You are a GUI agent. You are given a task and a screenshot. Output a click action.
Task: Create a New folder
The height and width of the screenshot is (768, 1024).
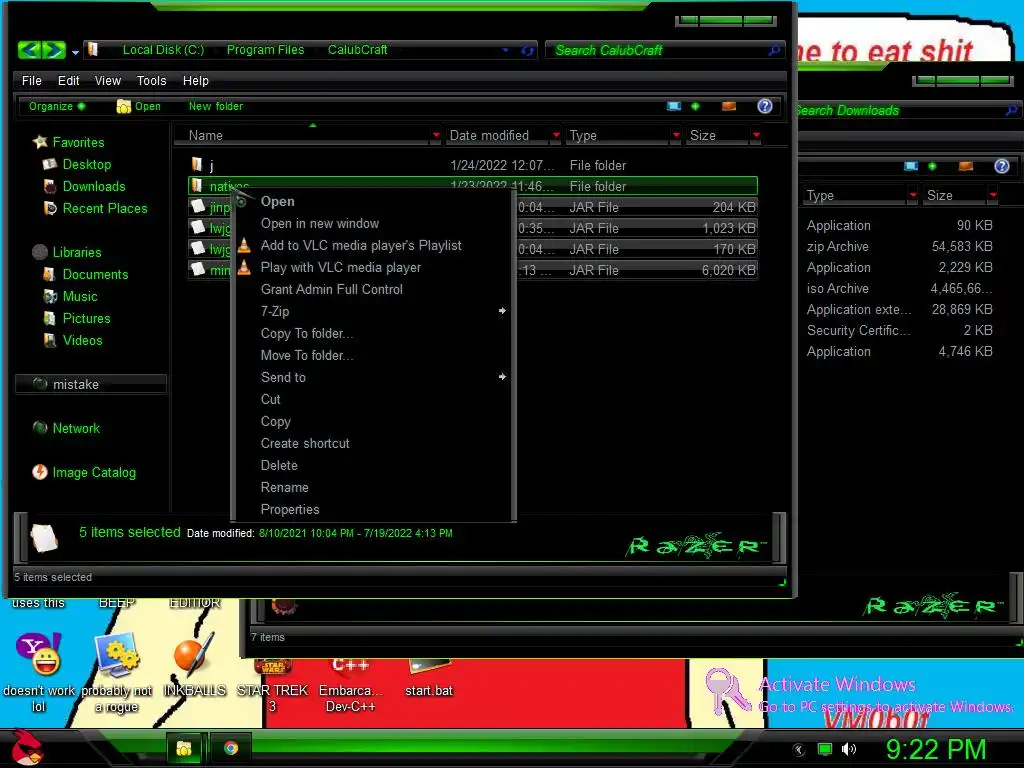(216, 106)
